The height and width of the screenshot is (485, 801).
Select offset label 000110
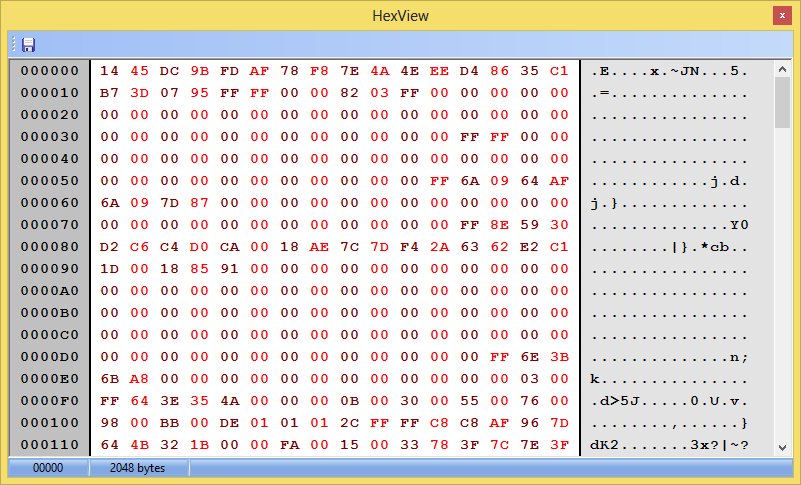50,444
